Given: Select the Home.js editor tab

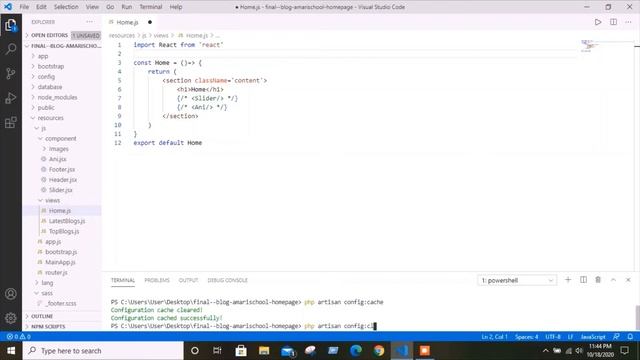Looking at the screenshot, I should [x=130, y=22].
